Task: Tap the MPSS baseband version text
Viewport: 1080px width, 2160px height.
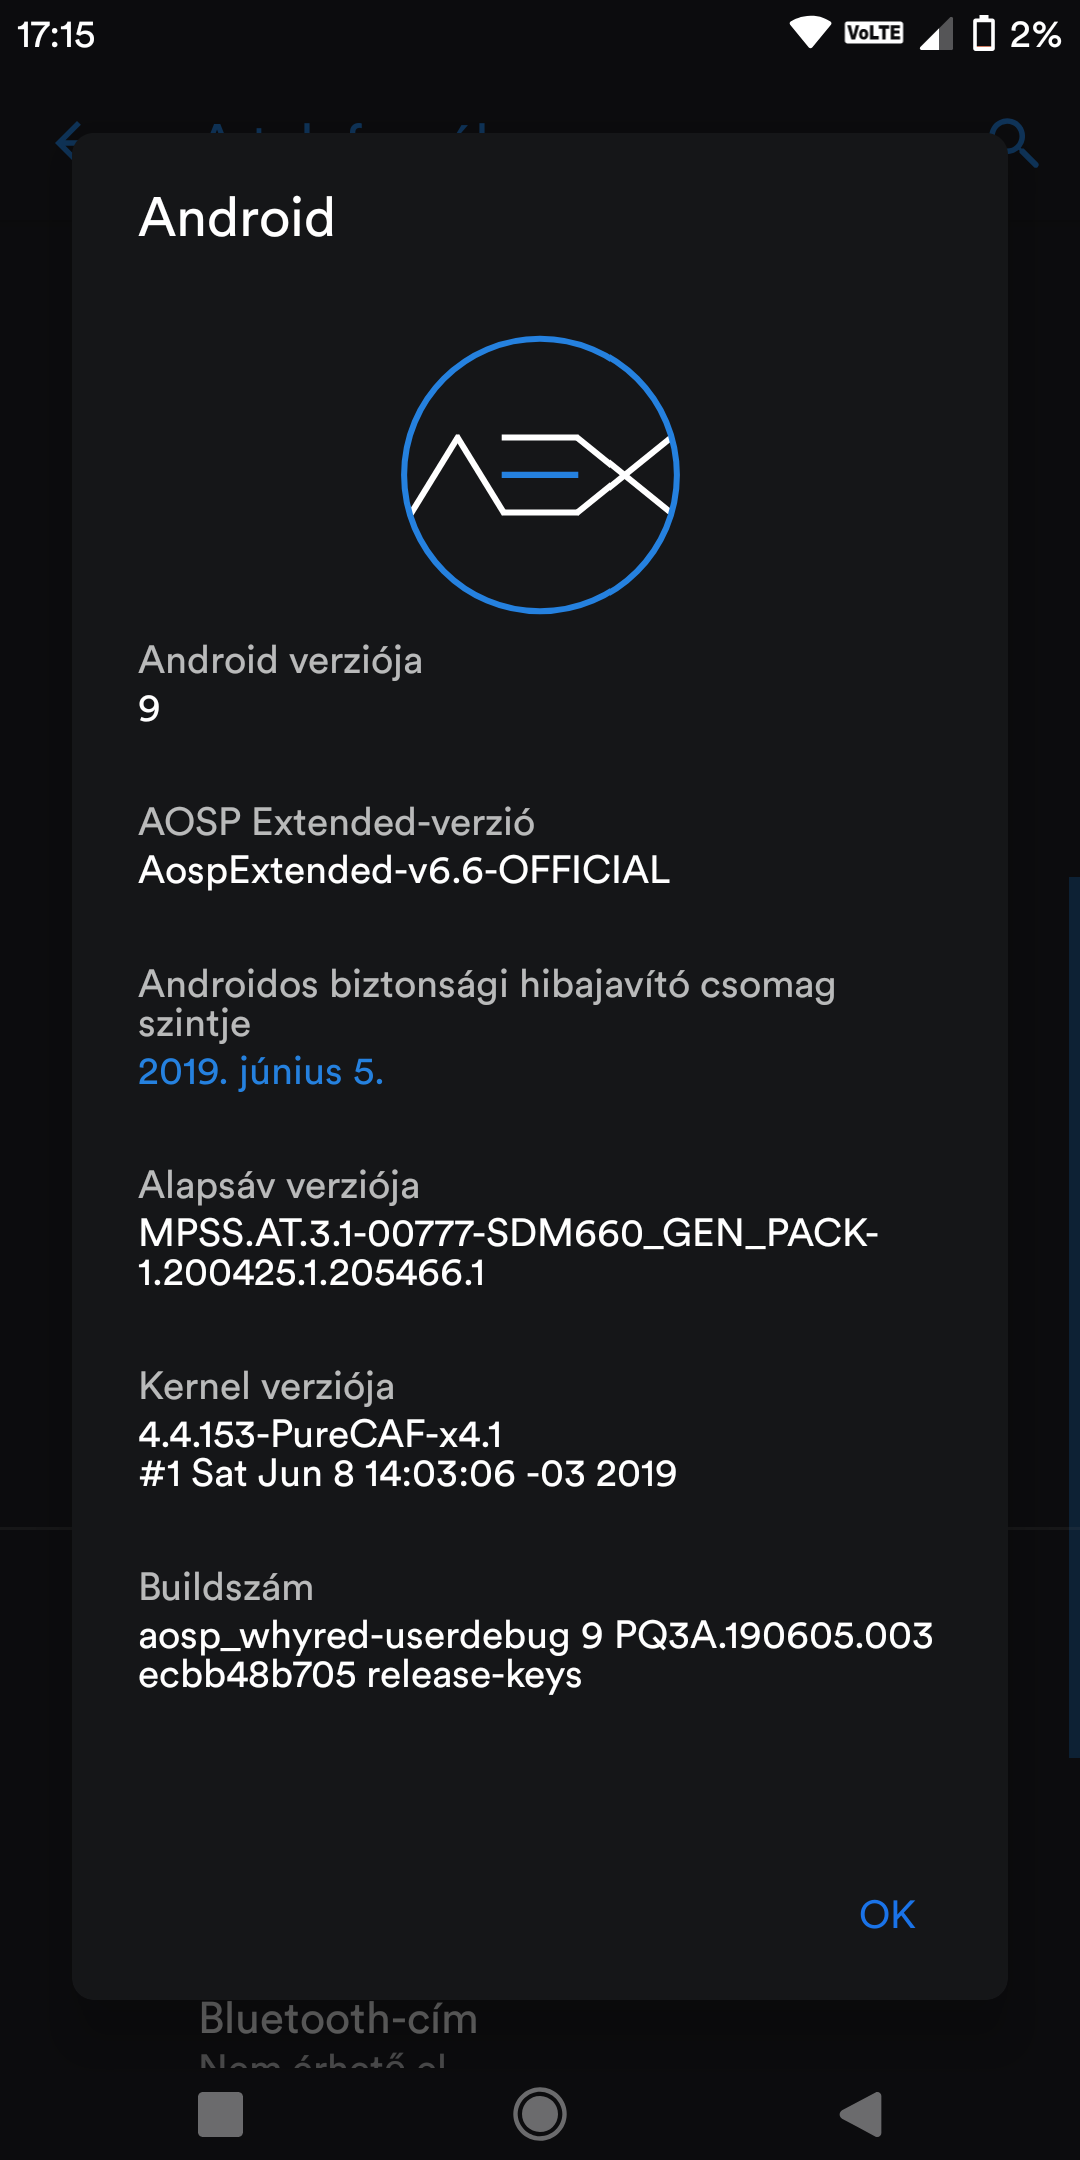Action: pyautogui.click(x=508, y=1252)
